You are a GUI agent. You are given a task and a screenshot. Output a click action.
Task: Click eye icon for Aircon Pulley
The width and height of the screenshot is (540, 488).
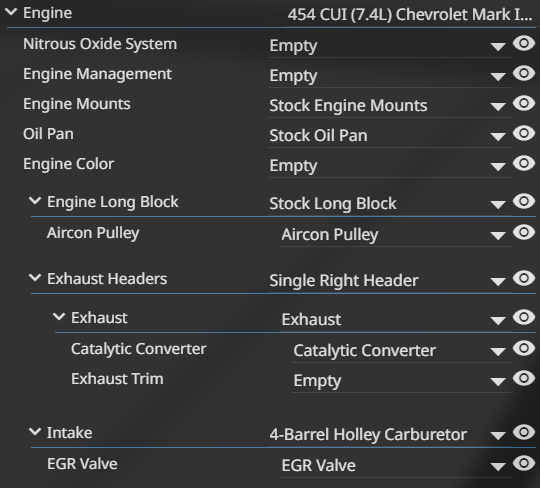pyautogui.click(x=524, y=232)
